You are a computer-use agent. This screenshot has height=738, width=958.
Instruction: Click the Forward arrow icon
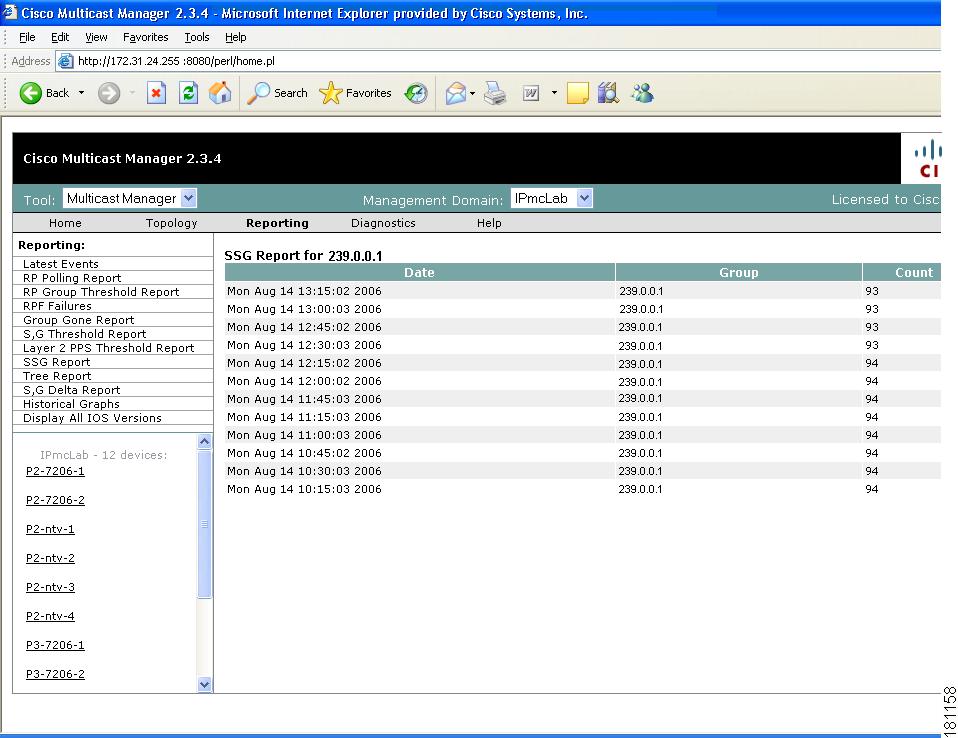(x=109, y=93)
